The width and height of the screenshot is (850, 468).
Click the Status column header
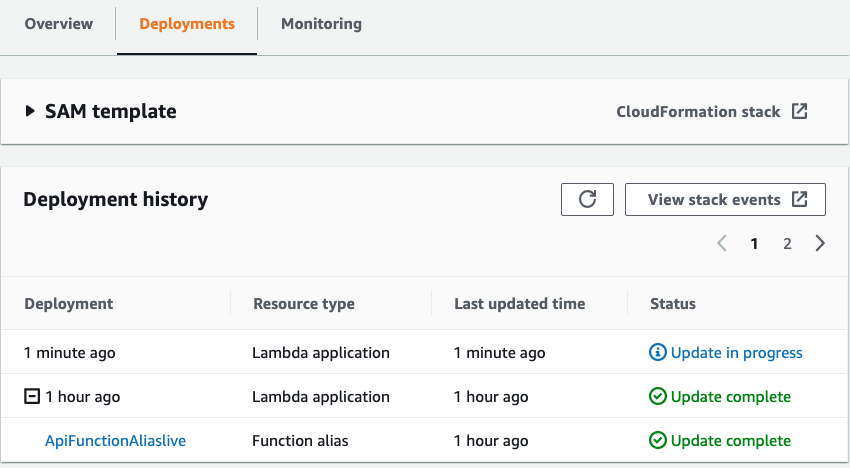tap(673, 304)
